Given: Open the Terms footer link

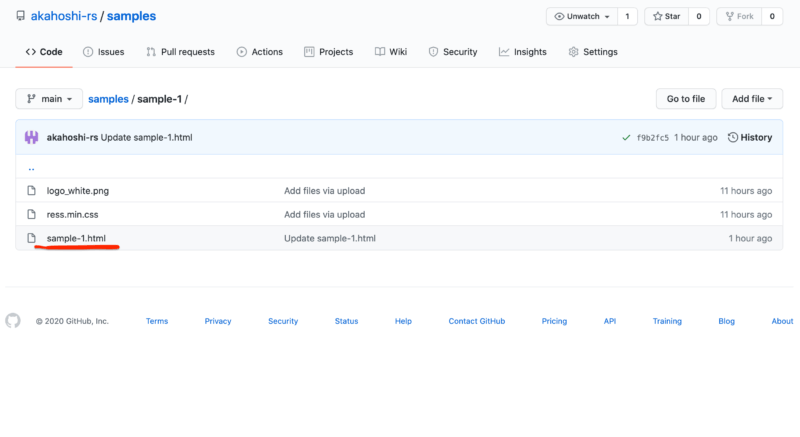Looking at the screenshot, I should pyautogui.click(x=157, y=321).
